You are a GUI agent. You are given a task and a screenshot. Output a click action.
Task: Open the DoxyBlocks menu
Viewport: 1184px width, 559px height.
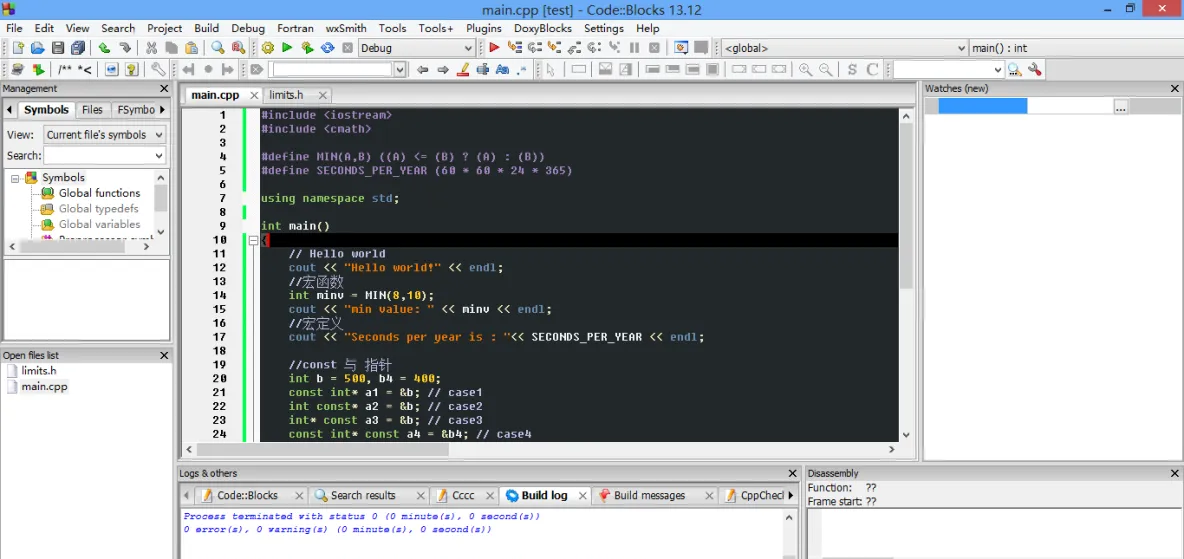543,28
